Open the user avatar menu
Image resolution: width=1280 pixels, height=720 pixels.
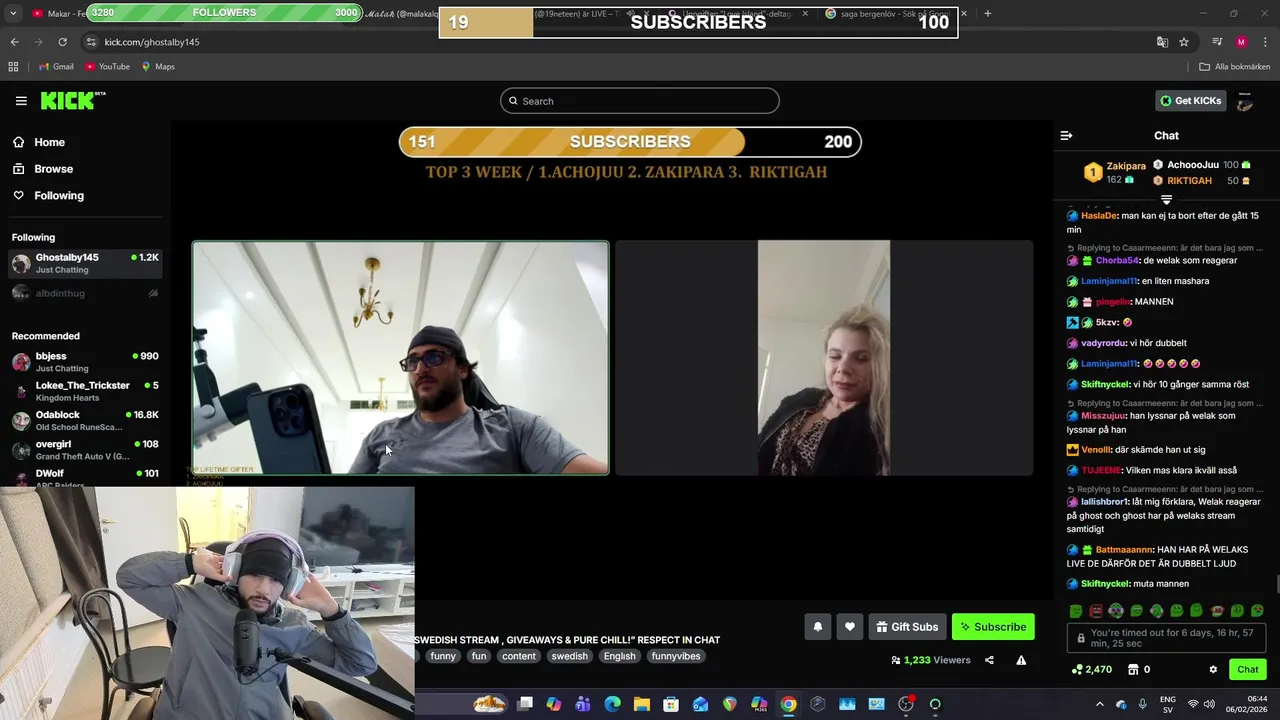1245,101
